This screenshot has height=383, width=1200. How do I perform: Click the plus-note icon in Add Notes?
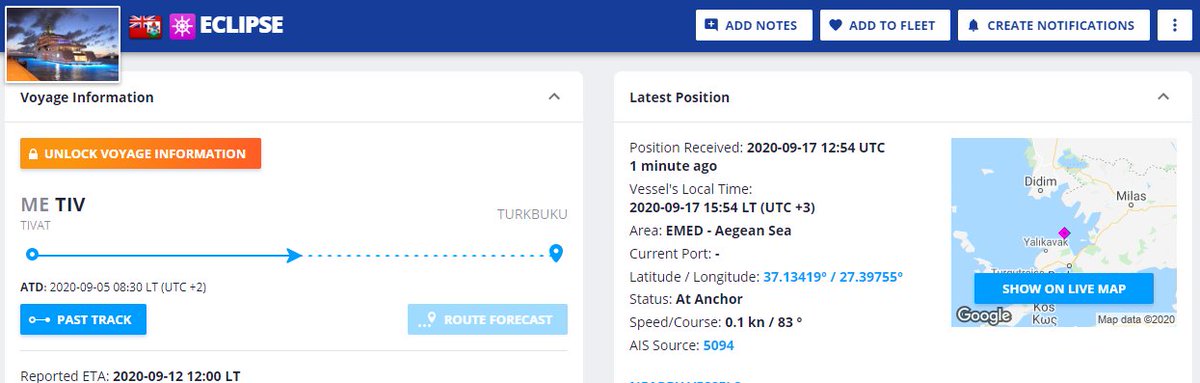[x=711, y=25]
